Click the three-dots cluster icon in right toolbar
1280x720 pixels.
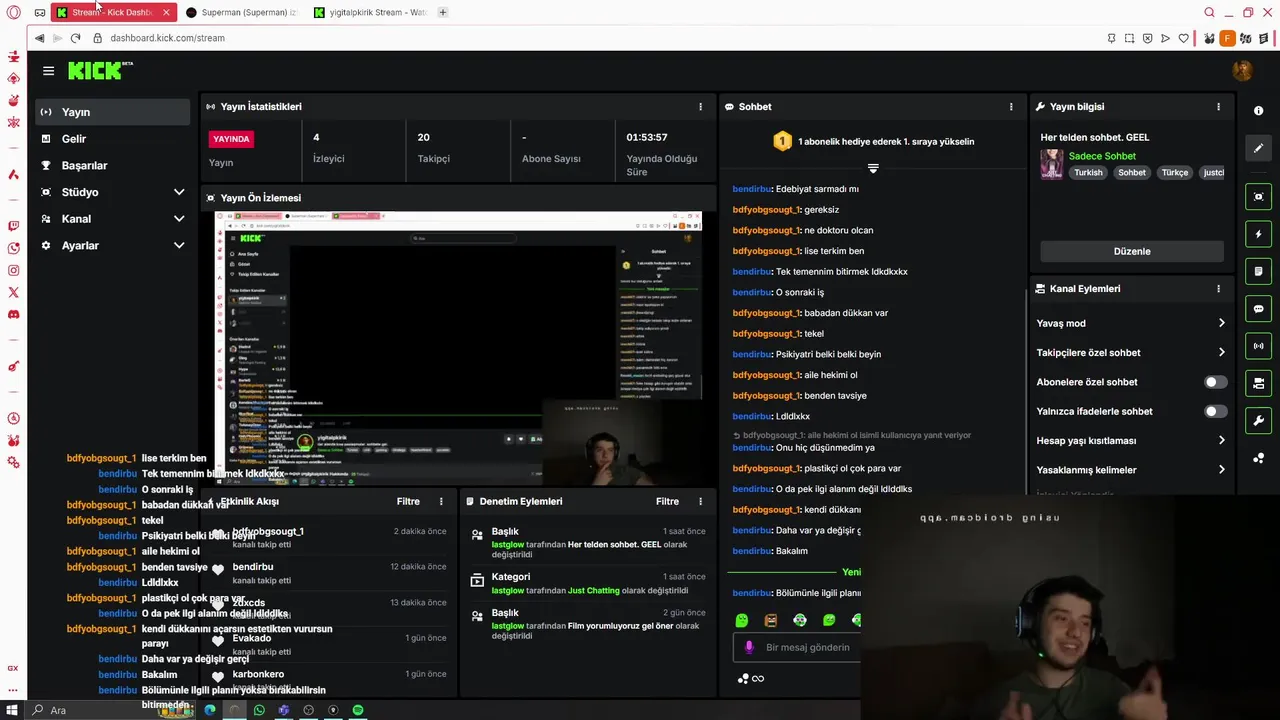(x=1259, y=458)
